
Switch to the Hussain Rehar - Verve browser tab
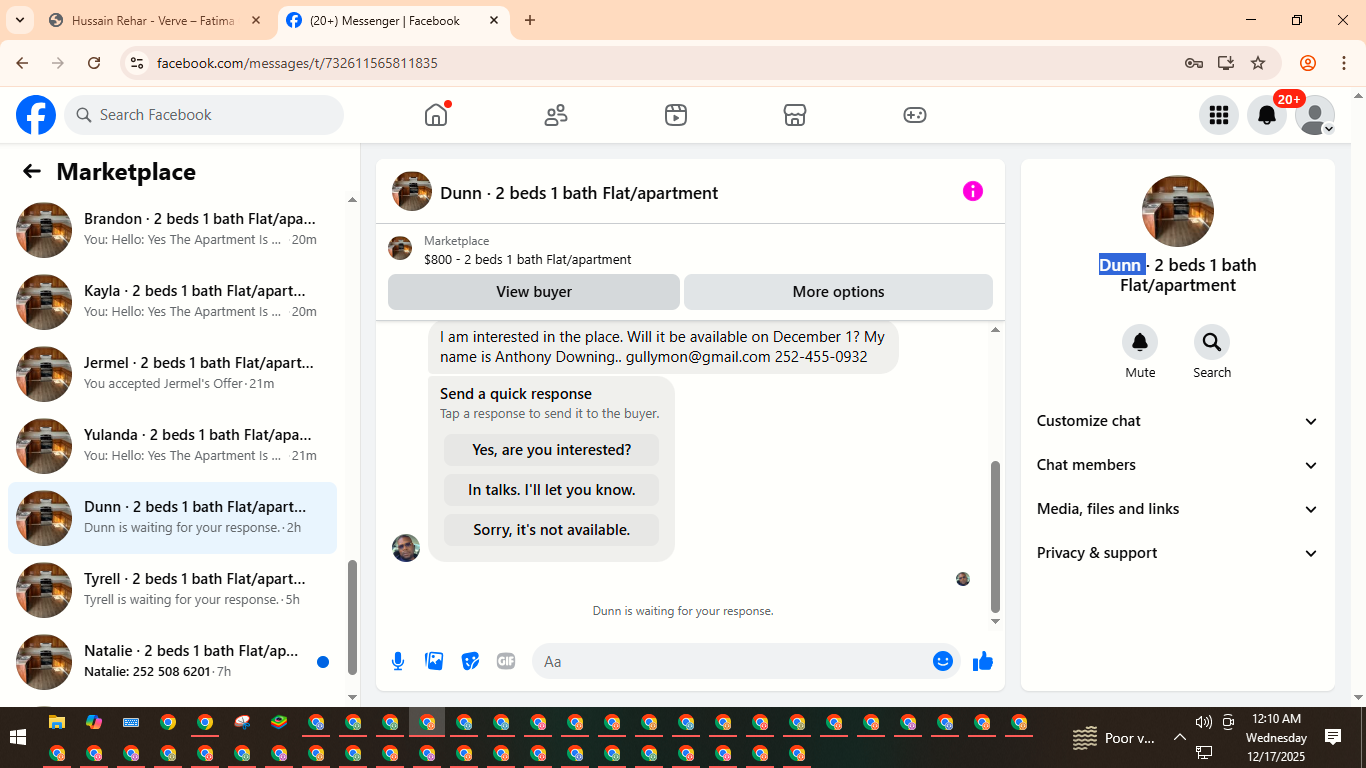click(155, 20)
